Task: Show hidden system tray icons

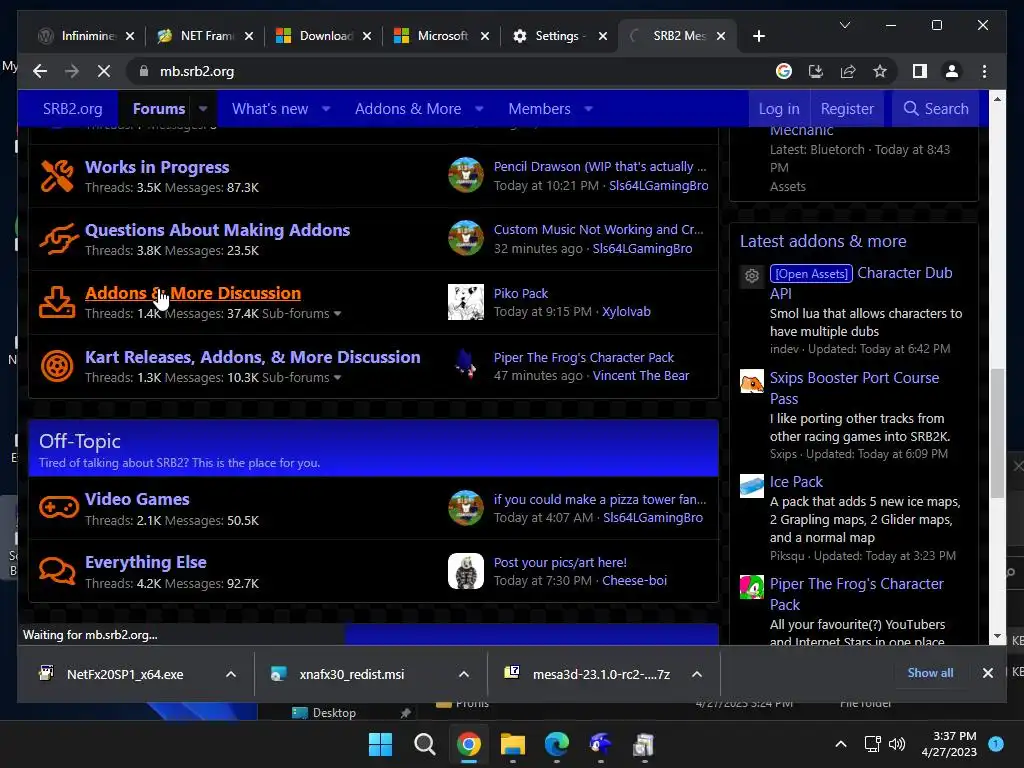Action: (841, 744)
